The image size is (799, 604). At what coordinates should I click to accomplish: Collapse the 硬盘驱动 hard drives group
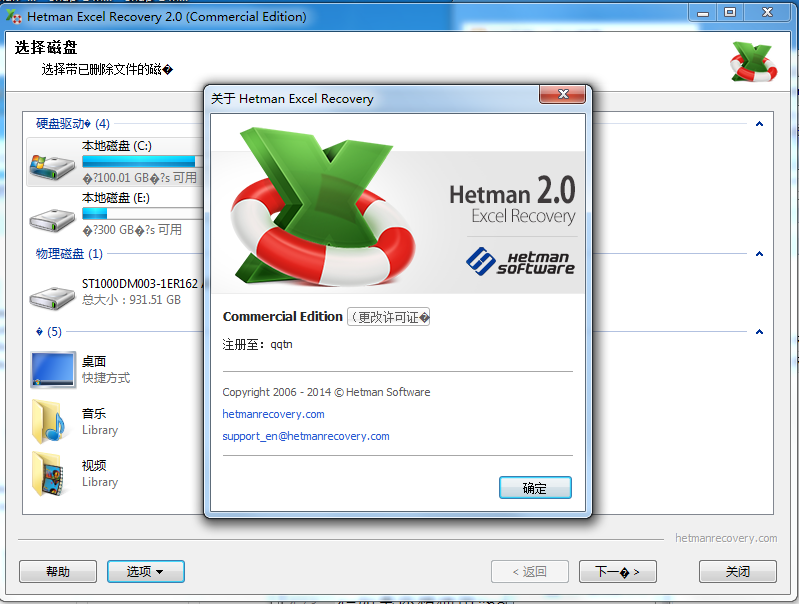759,124
